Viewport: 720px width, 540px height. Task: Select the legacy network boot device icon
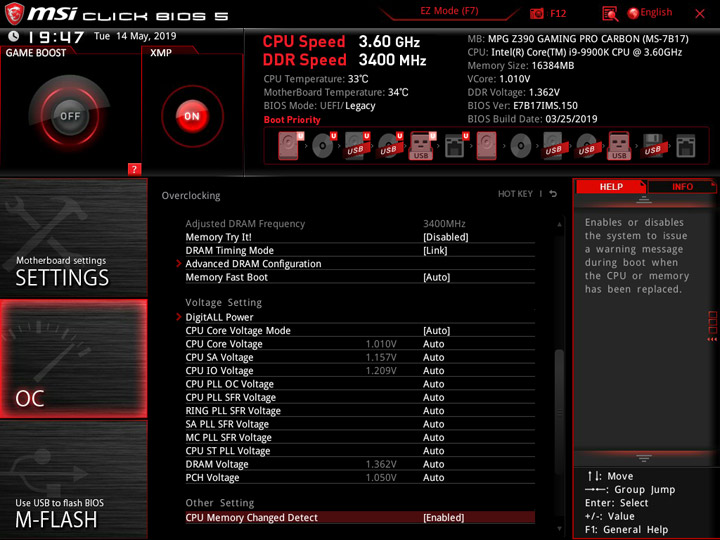[x=686, y=146]
